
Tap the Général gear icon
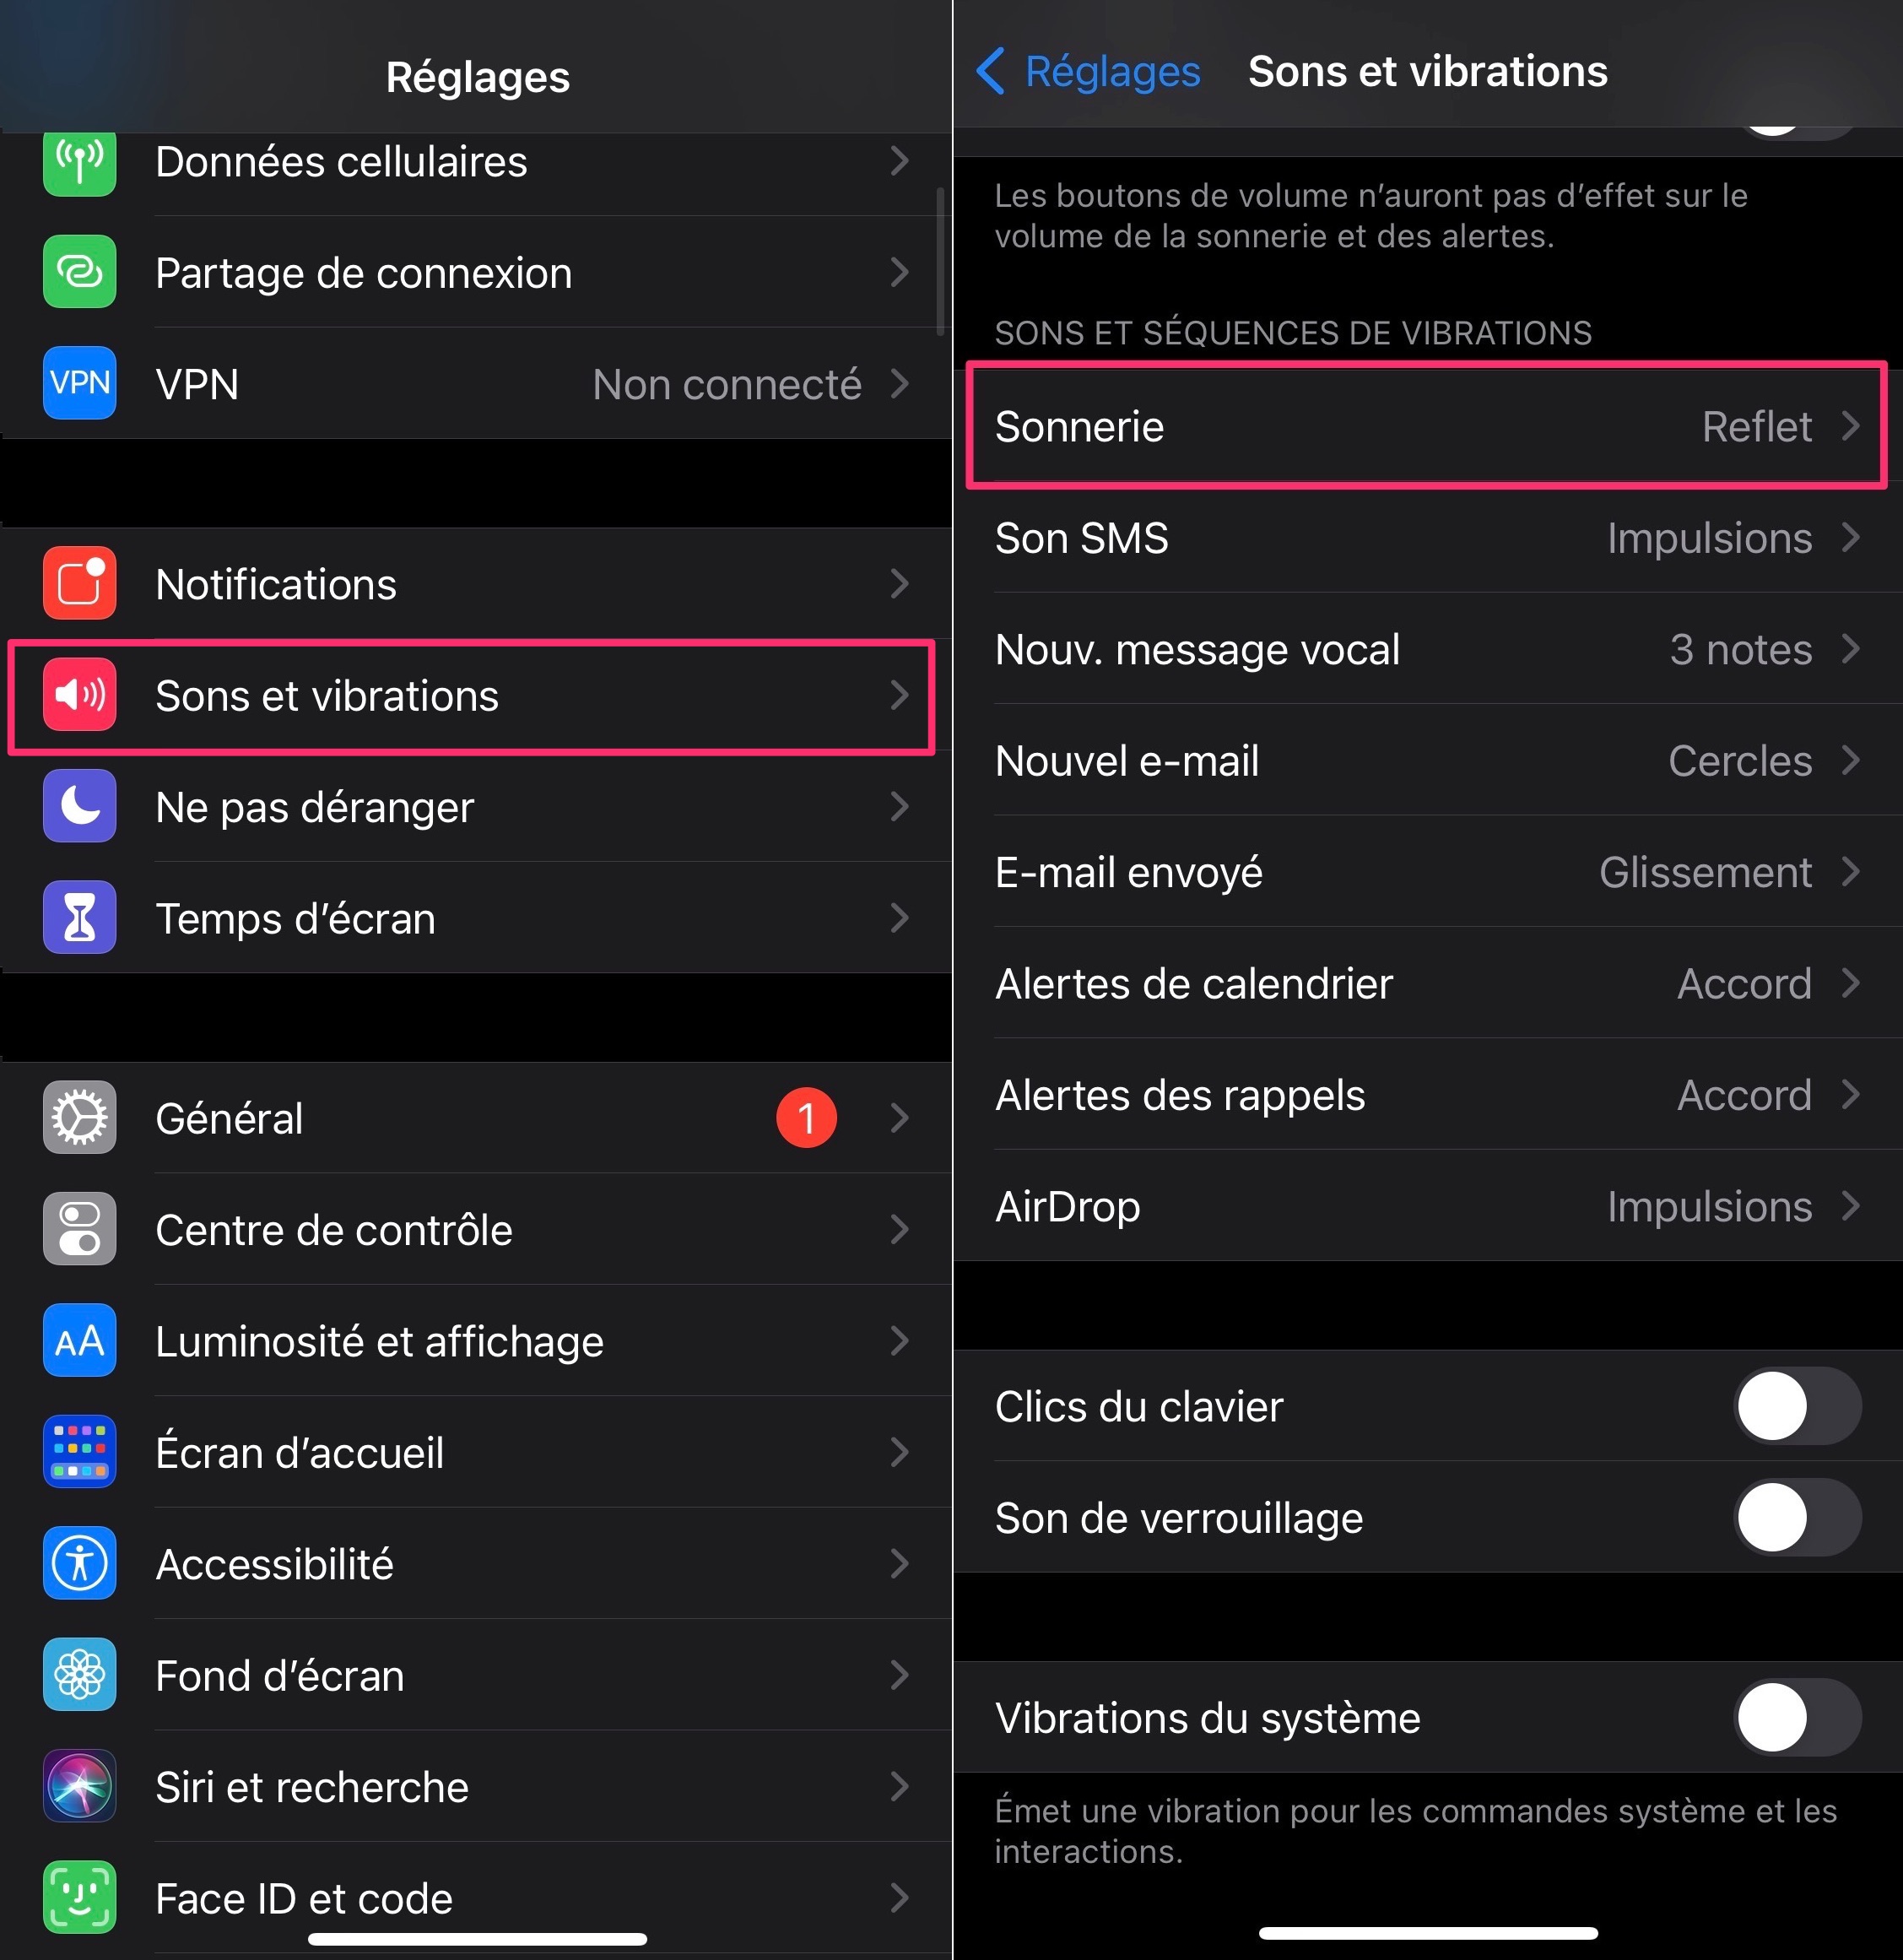point(79,1118)
